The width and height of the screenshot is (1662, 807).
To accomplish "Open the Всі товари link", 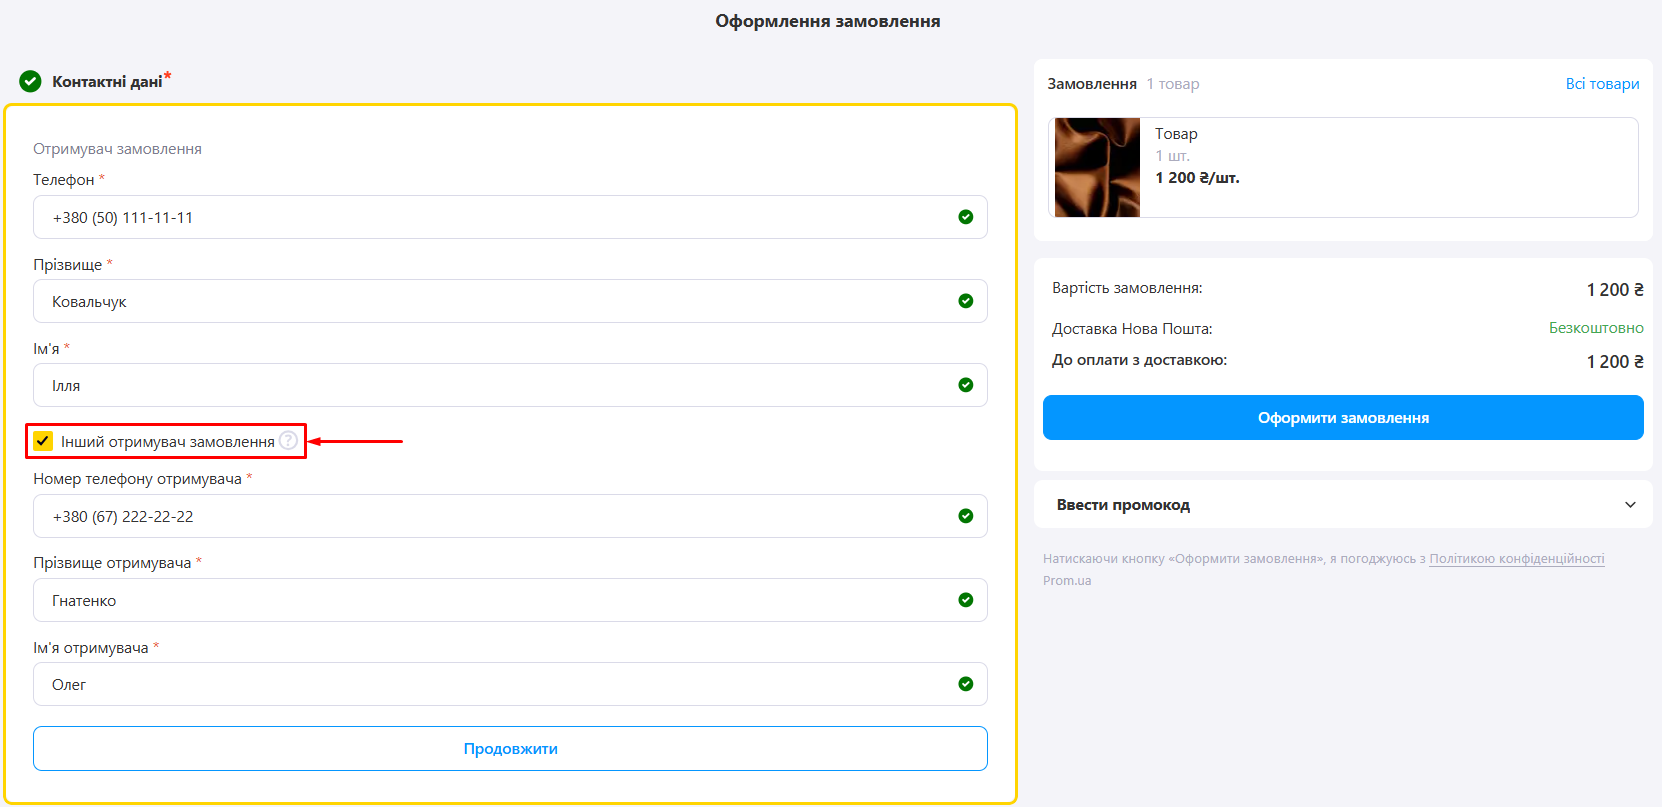I will [x=1602, y=84].
